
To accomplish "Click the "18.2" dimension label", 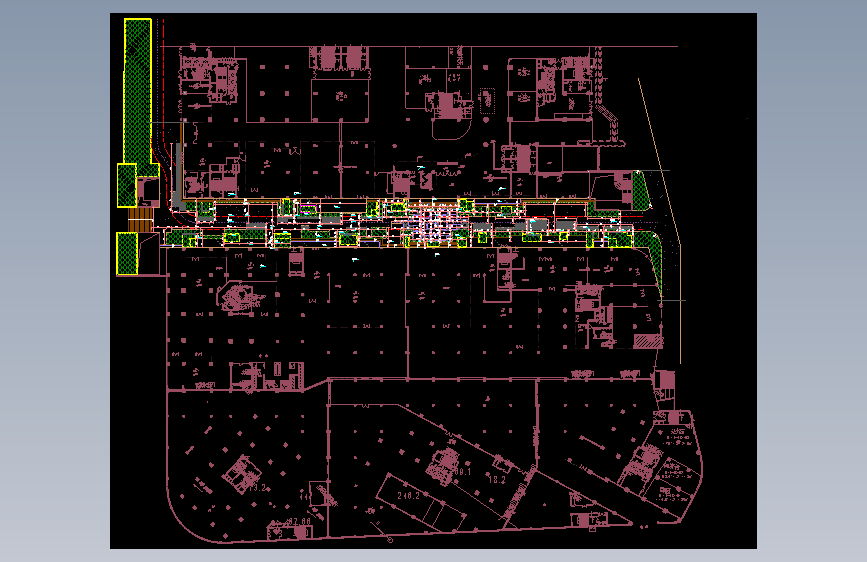I will 497,480.
